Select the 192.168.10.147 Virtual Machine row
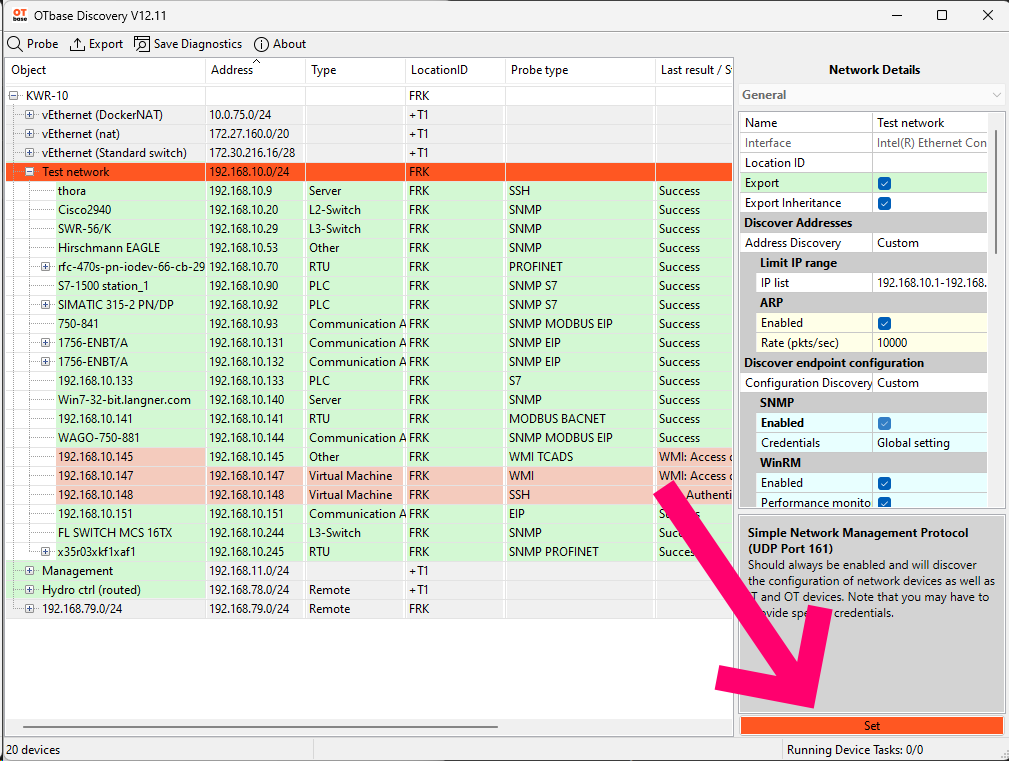This screenshot has height=761, width=1009. tap(369, 475)
